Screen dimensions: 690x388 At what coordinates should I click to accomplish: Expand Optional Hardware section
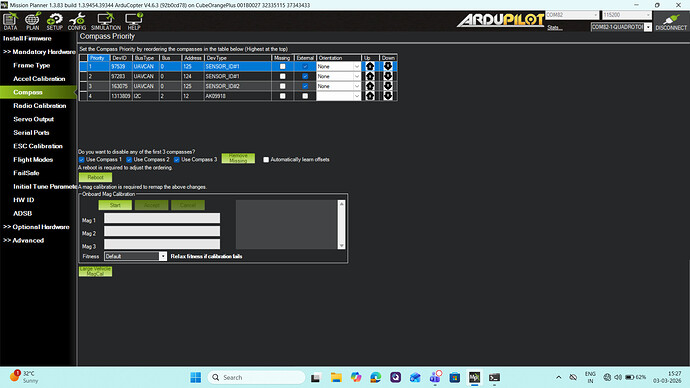point(37,227)
